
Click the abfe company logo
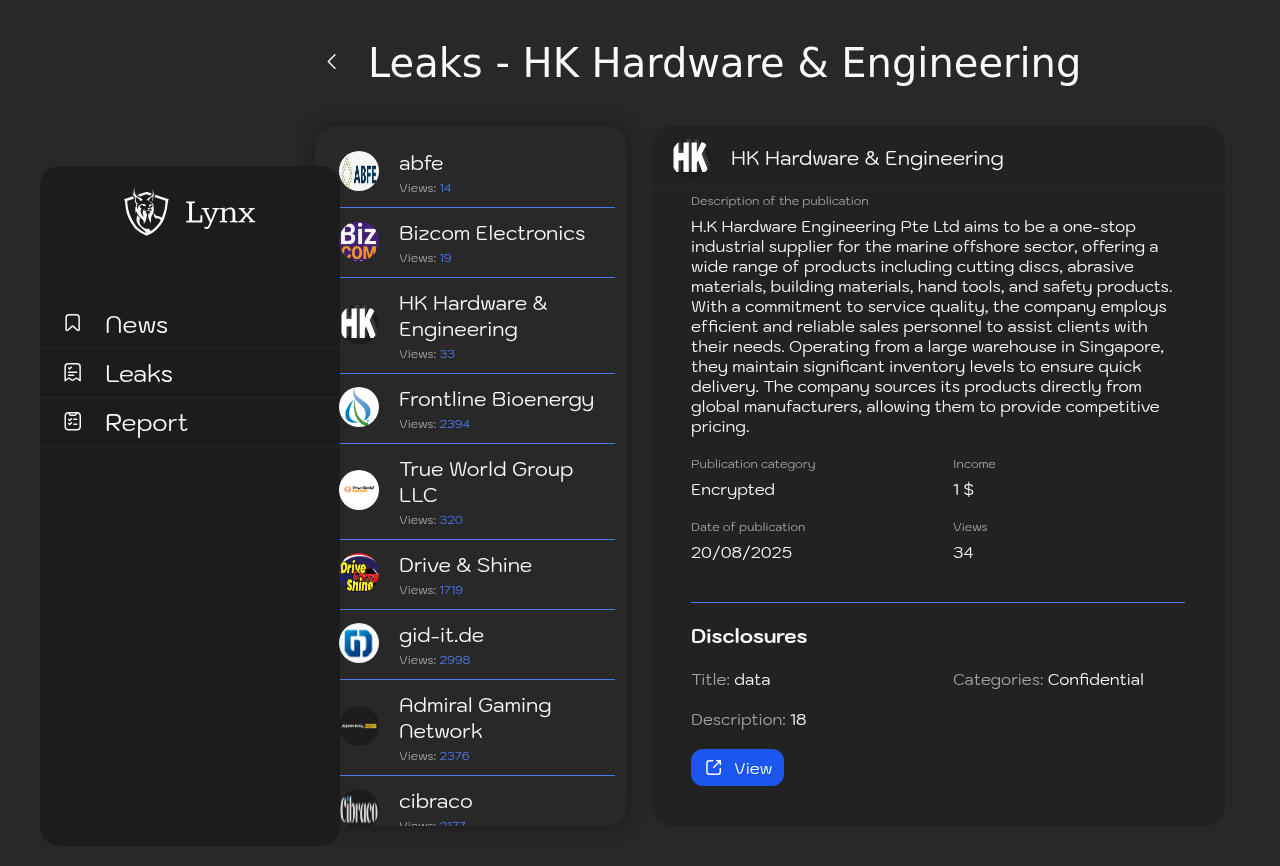[359, 171]
